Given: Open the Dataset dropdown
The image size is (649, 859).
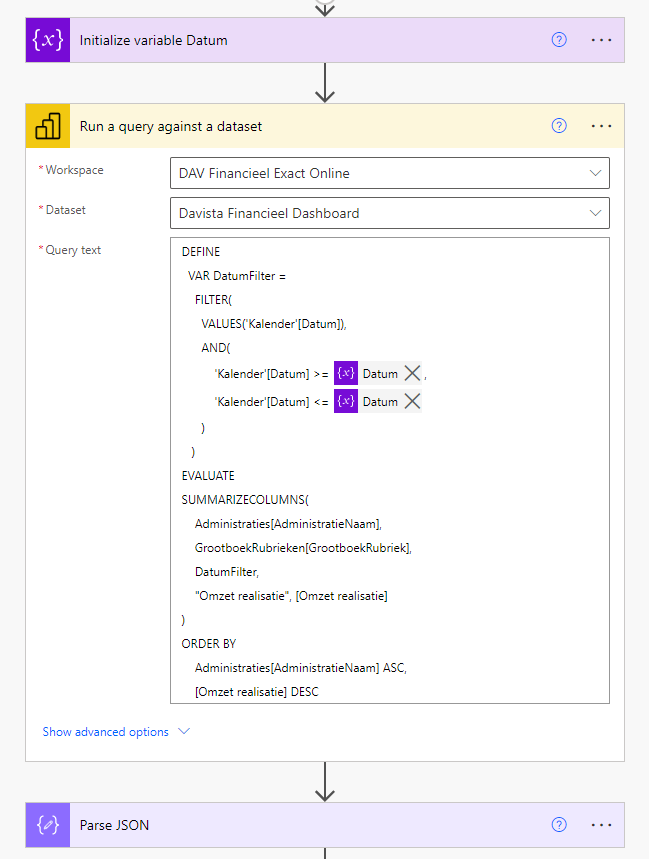Looking at the screenshot, I should click(597, 212).
